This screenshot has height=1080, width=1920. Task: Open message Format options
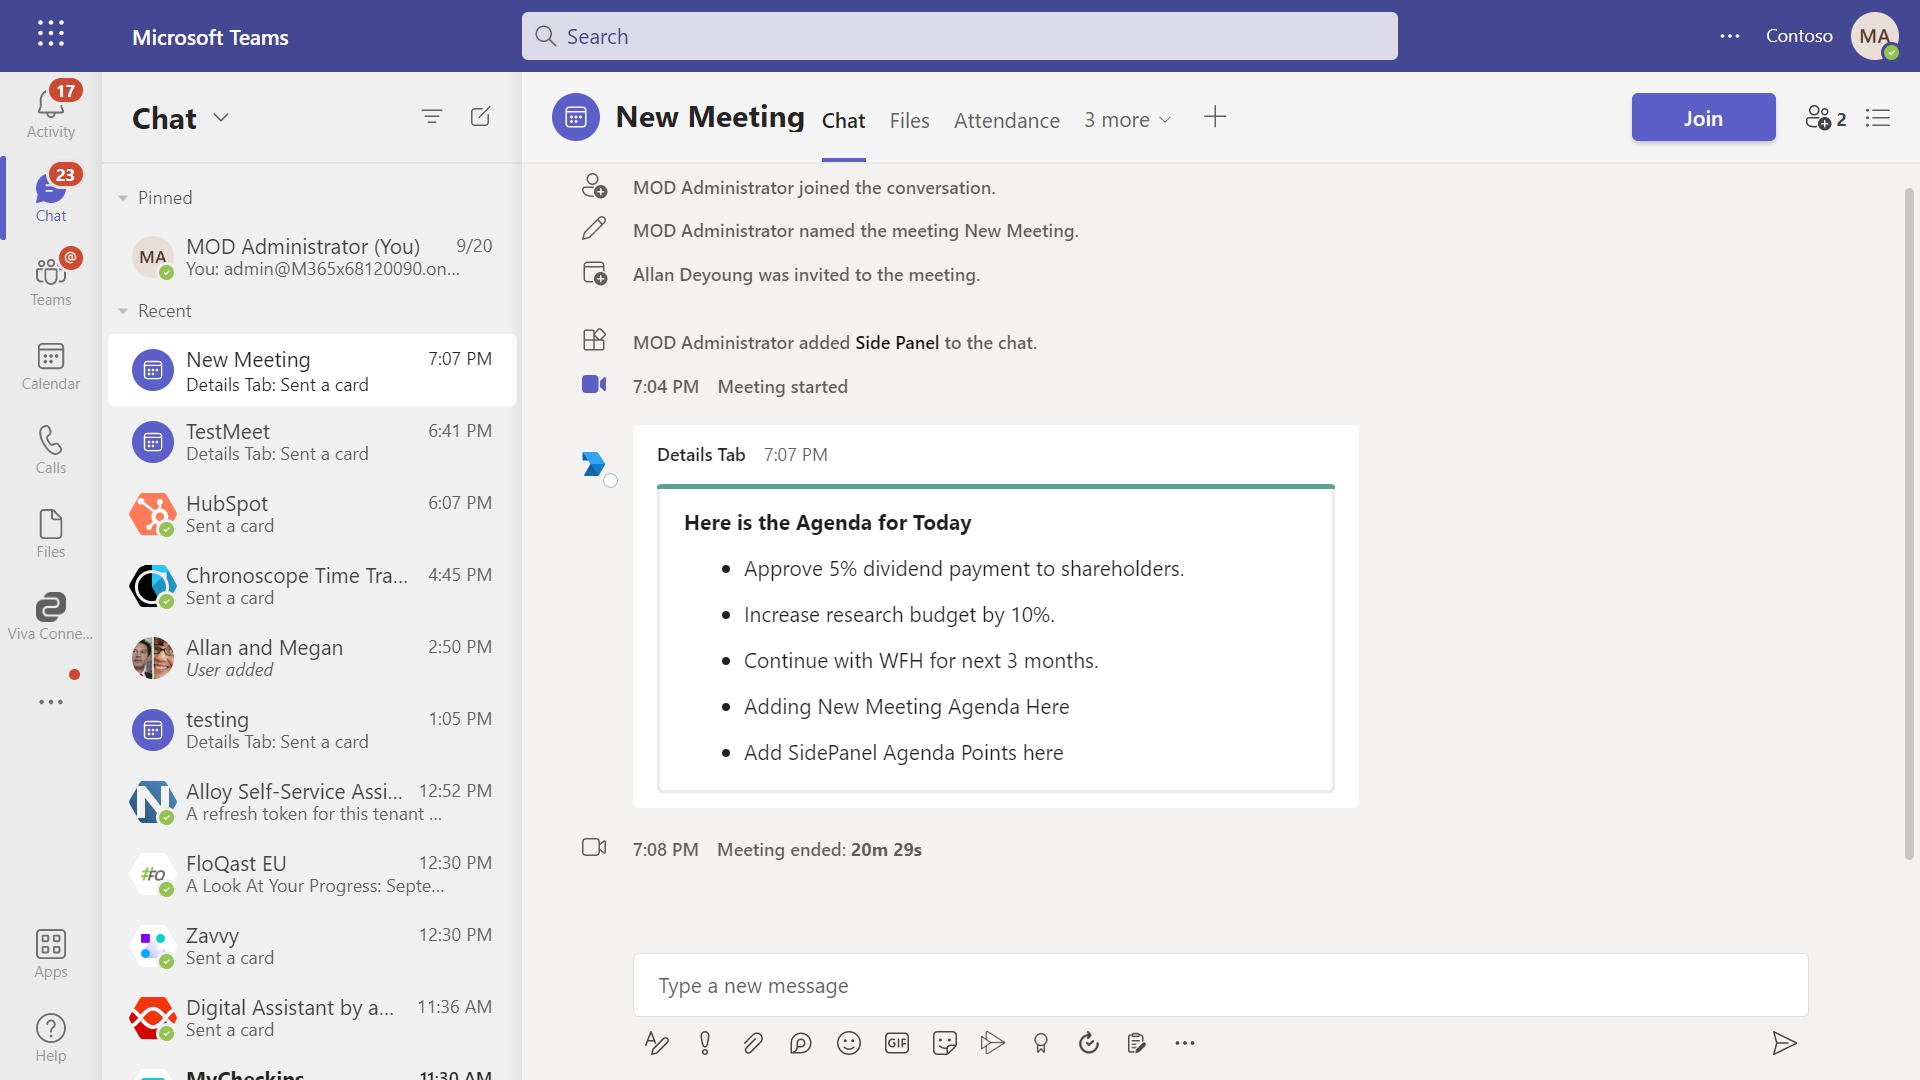pos(656,1043)
